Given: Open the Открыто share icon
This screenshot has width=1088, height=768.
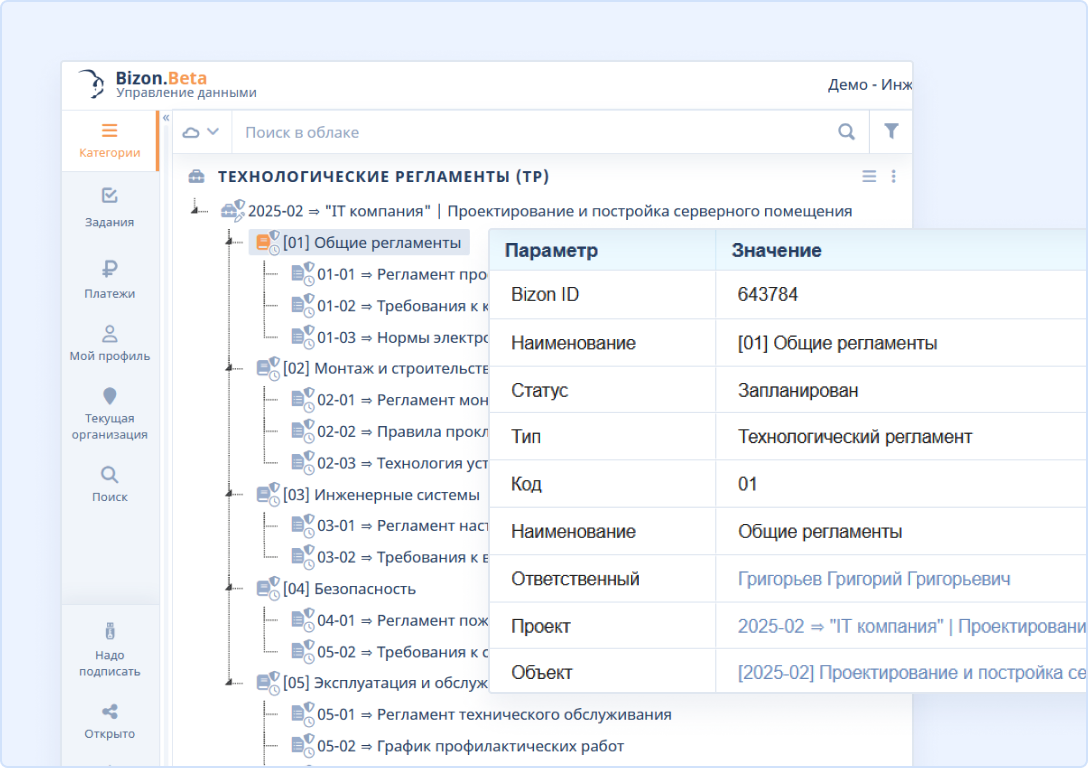Looking at the screenshot, I should tap(109, 720).
